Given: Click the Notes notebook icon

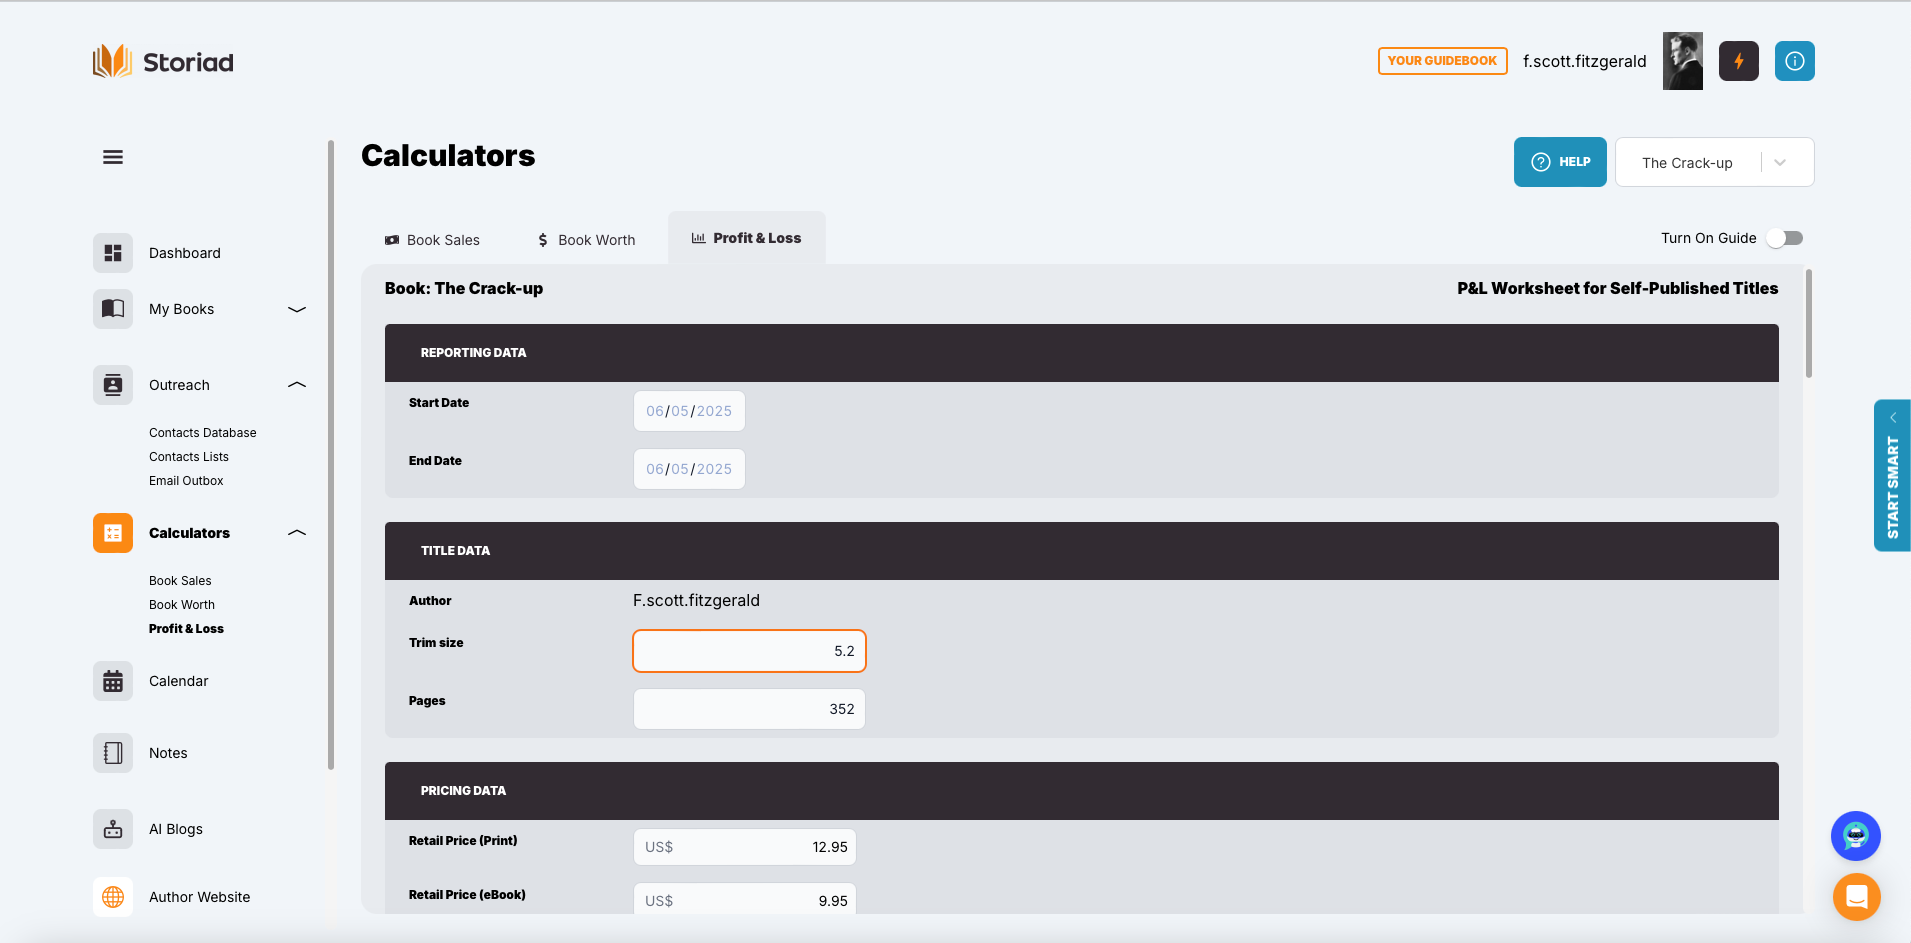Looking at the screenshot, I should pyautogui.click(x=113, y=753).
